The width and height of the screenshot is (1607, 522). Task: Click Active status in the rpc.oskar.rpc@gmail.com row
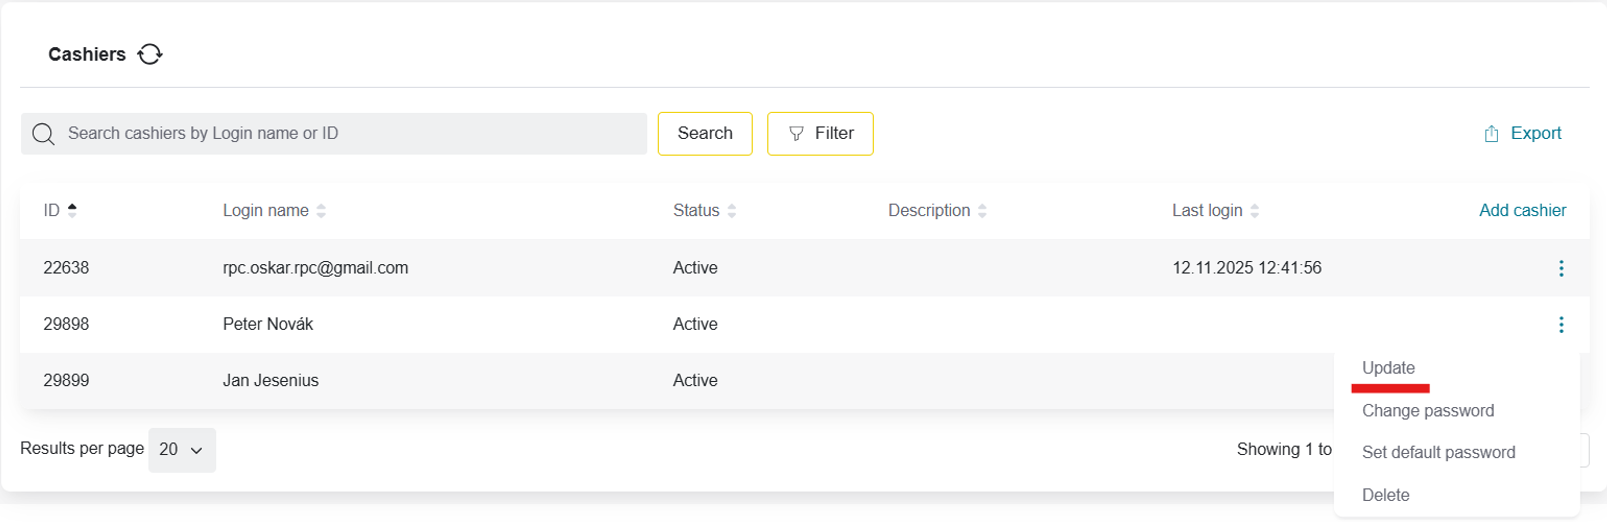pyautogui.click(x=695, y=268)
